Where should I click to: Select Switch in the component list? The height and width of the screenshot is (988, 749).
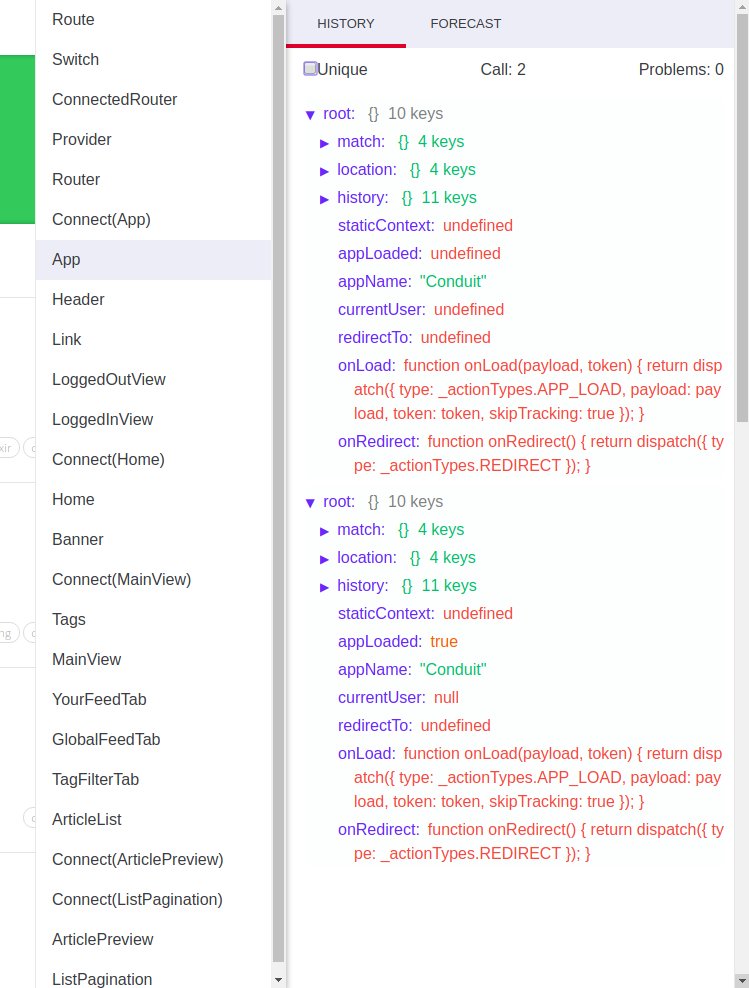coord(154,59)
